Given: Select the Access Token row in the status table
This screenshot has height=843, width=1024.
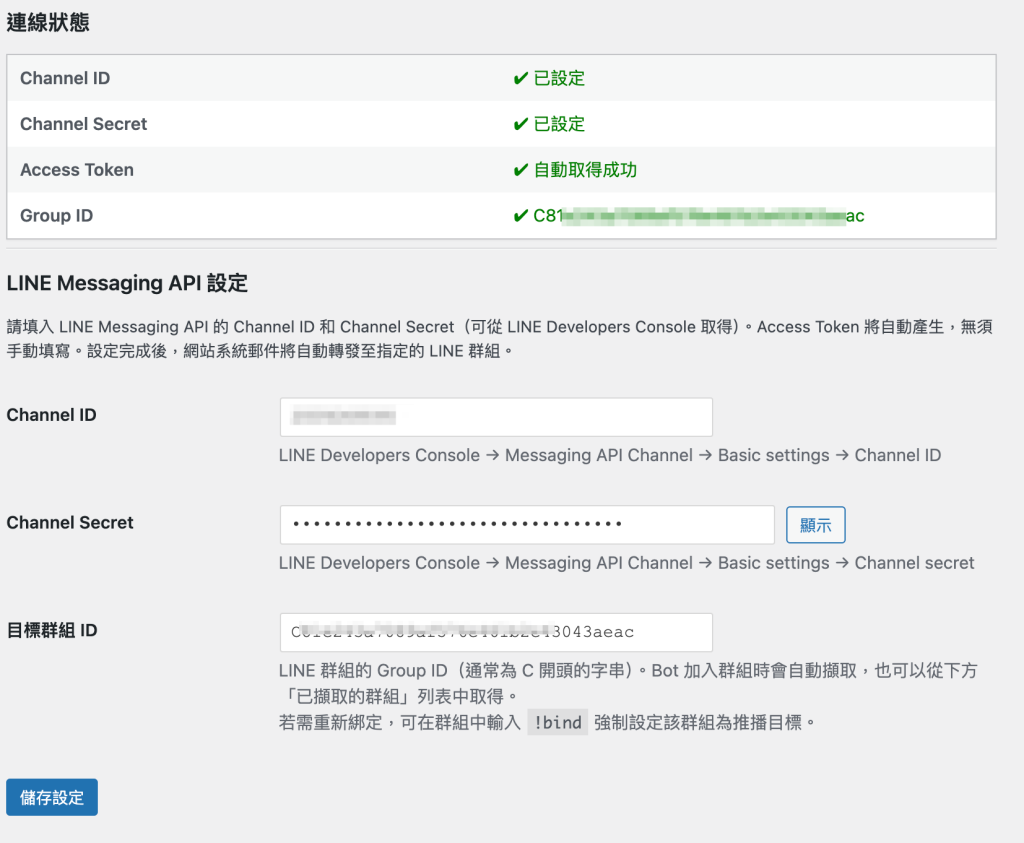Looking at the screenshot, I should (x=77, y=170).
